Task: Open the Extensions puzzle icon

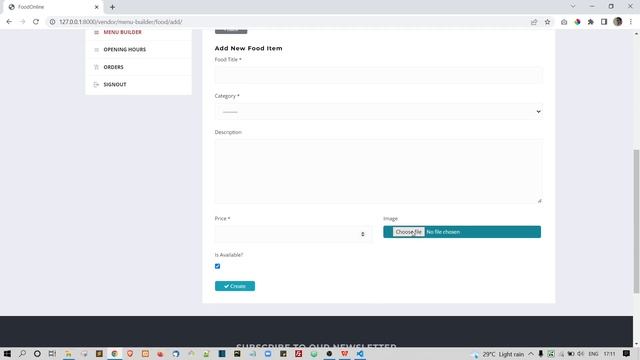Action: pos(591,22)
